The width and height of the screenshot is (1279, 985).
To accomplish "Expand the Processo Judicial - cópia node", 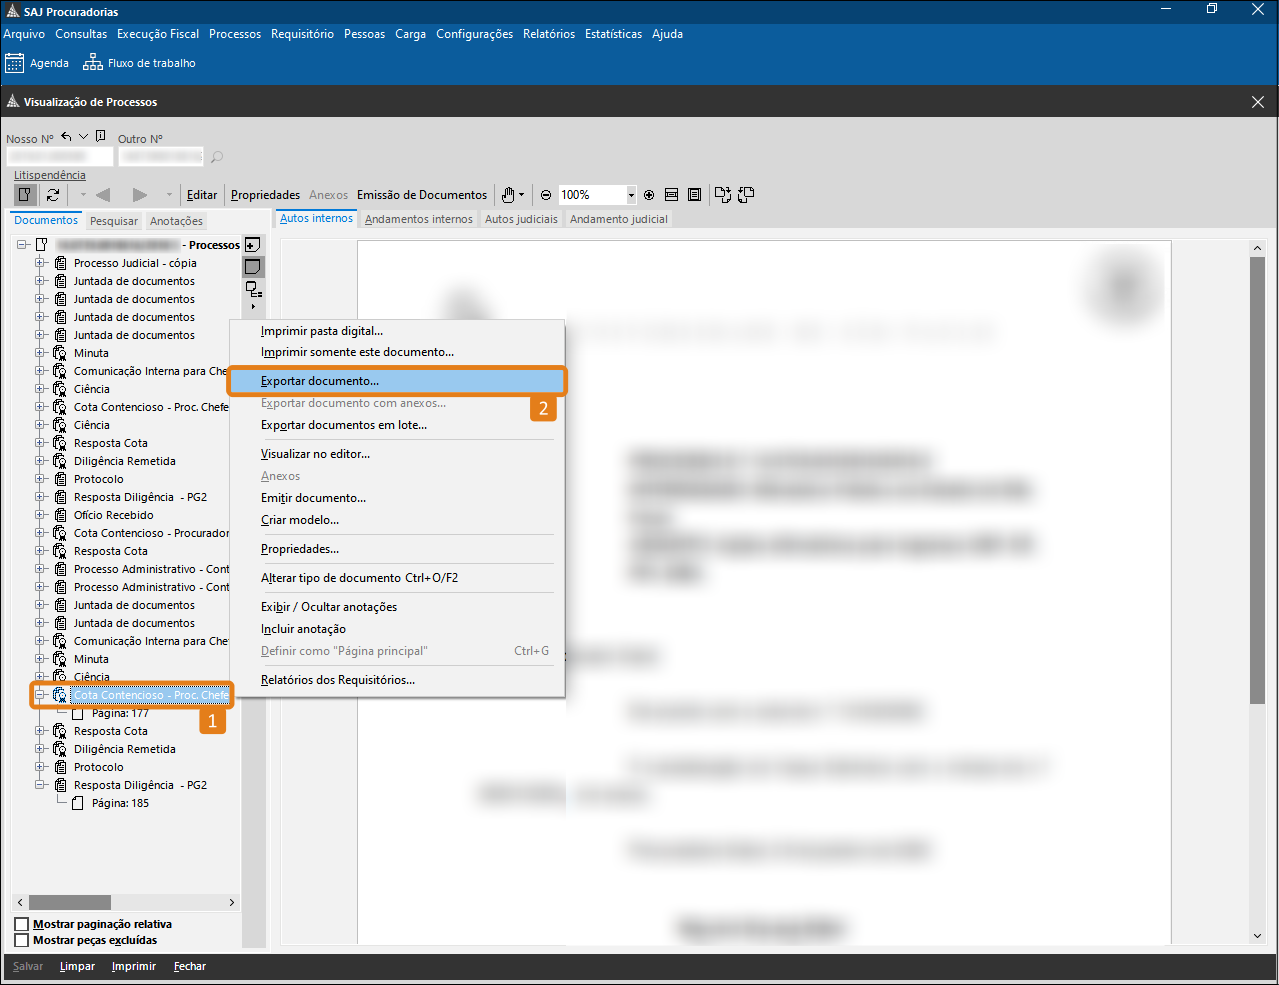I will tap(41, 263).
